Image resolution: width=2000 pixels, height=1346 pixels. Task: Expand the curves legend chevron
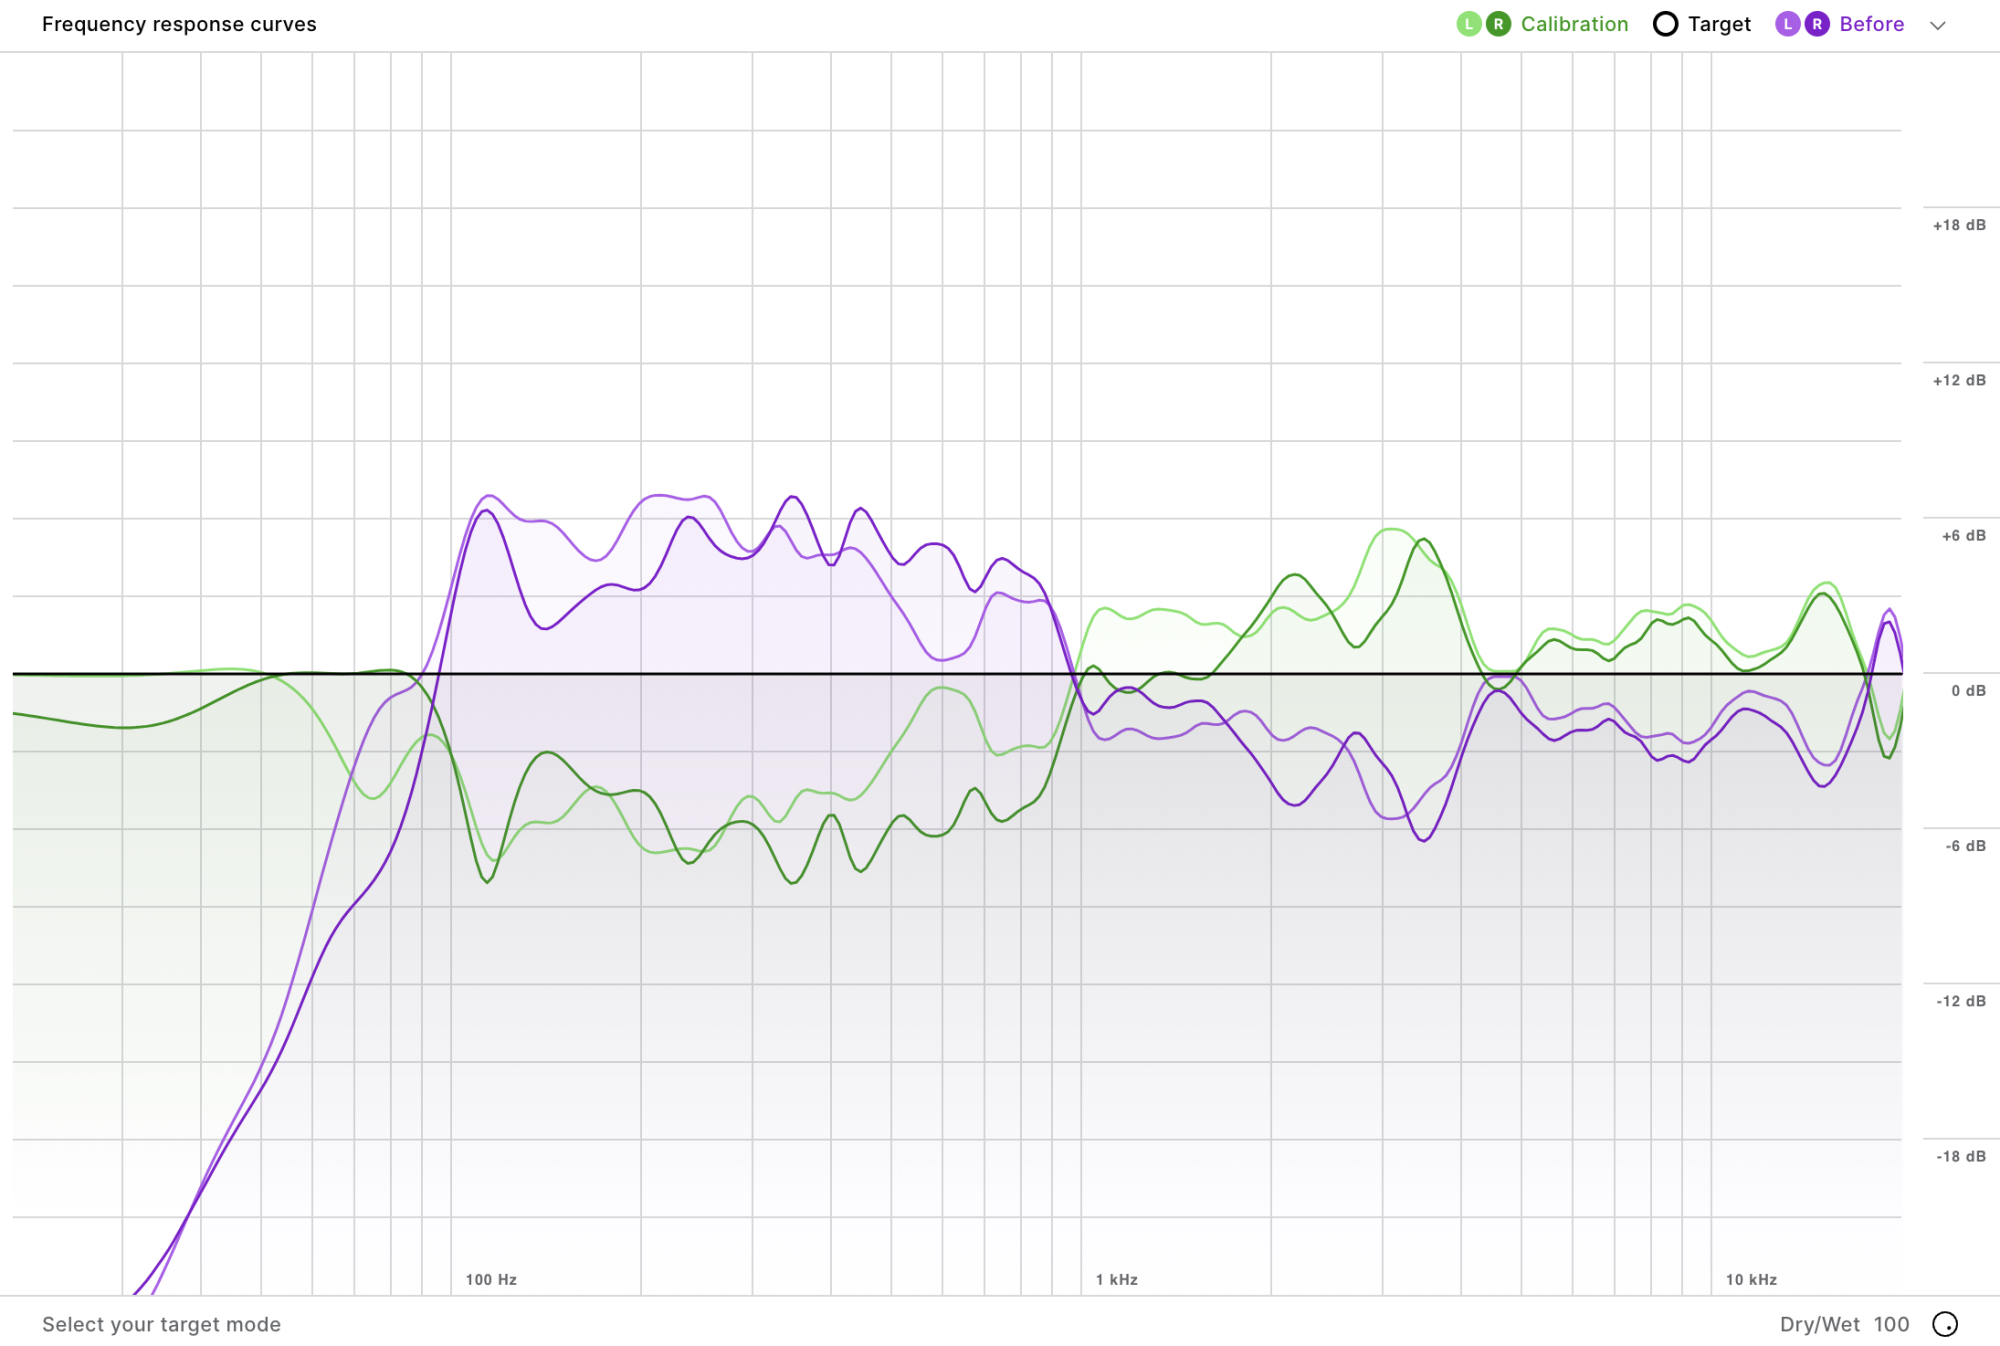(1938, 26)
